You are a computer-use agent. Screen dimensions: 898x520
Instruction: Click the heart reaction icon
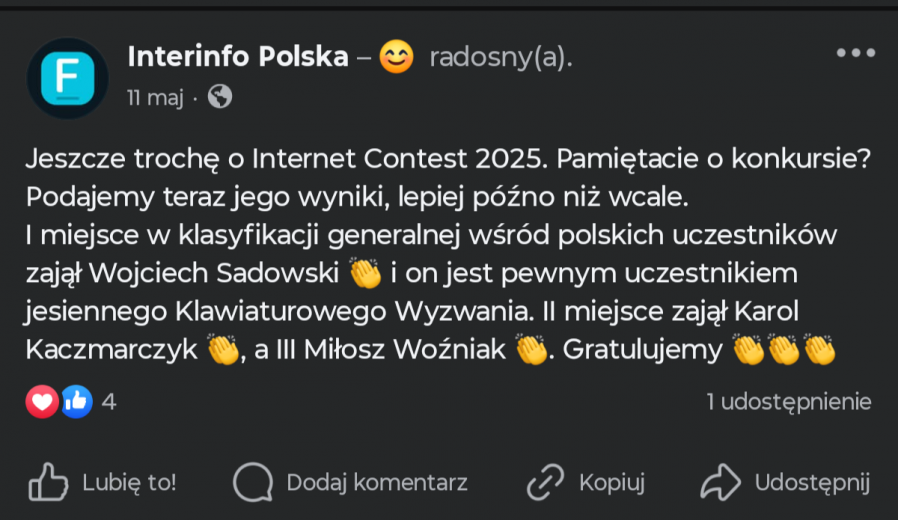[x=42, y=401]
